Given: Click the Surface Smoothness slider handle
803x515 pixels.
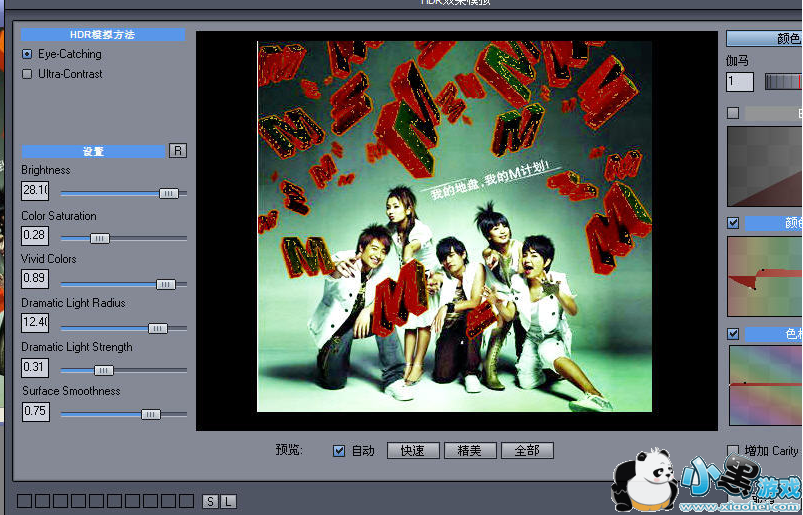Looking at the screenshot, I should (151, 414).
